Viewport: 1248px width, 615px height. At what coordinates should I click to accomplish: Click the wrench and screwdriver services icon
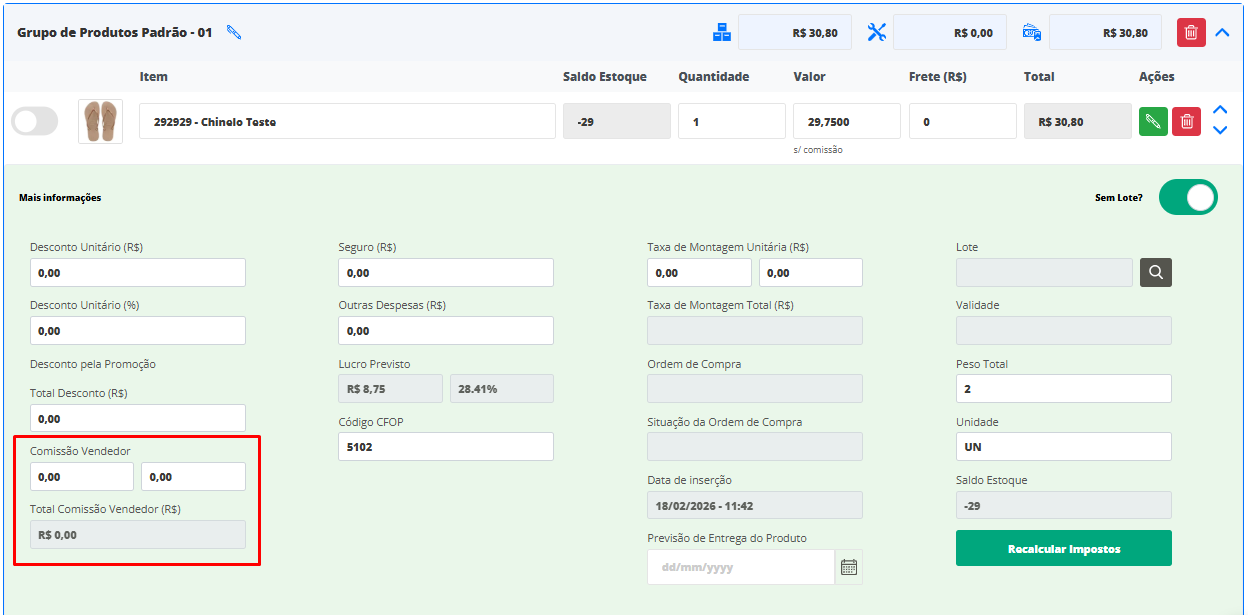(x=877, y=32)
